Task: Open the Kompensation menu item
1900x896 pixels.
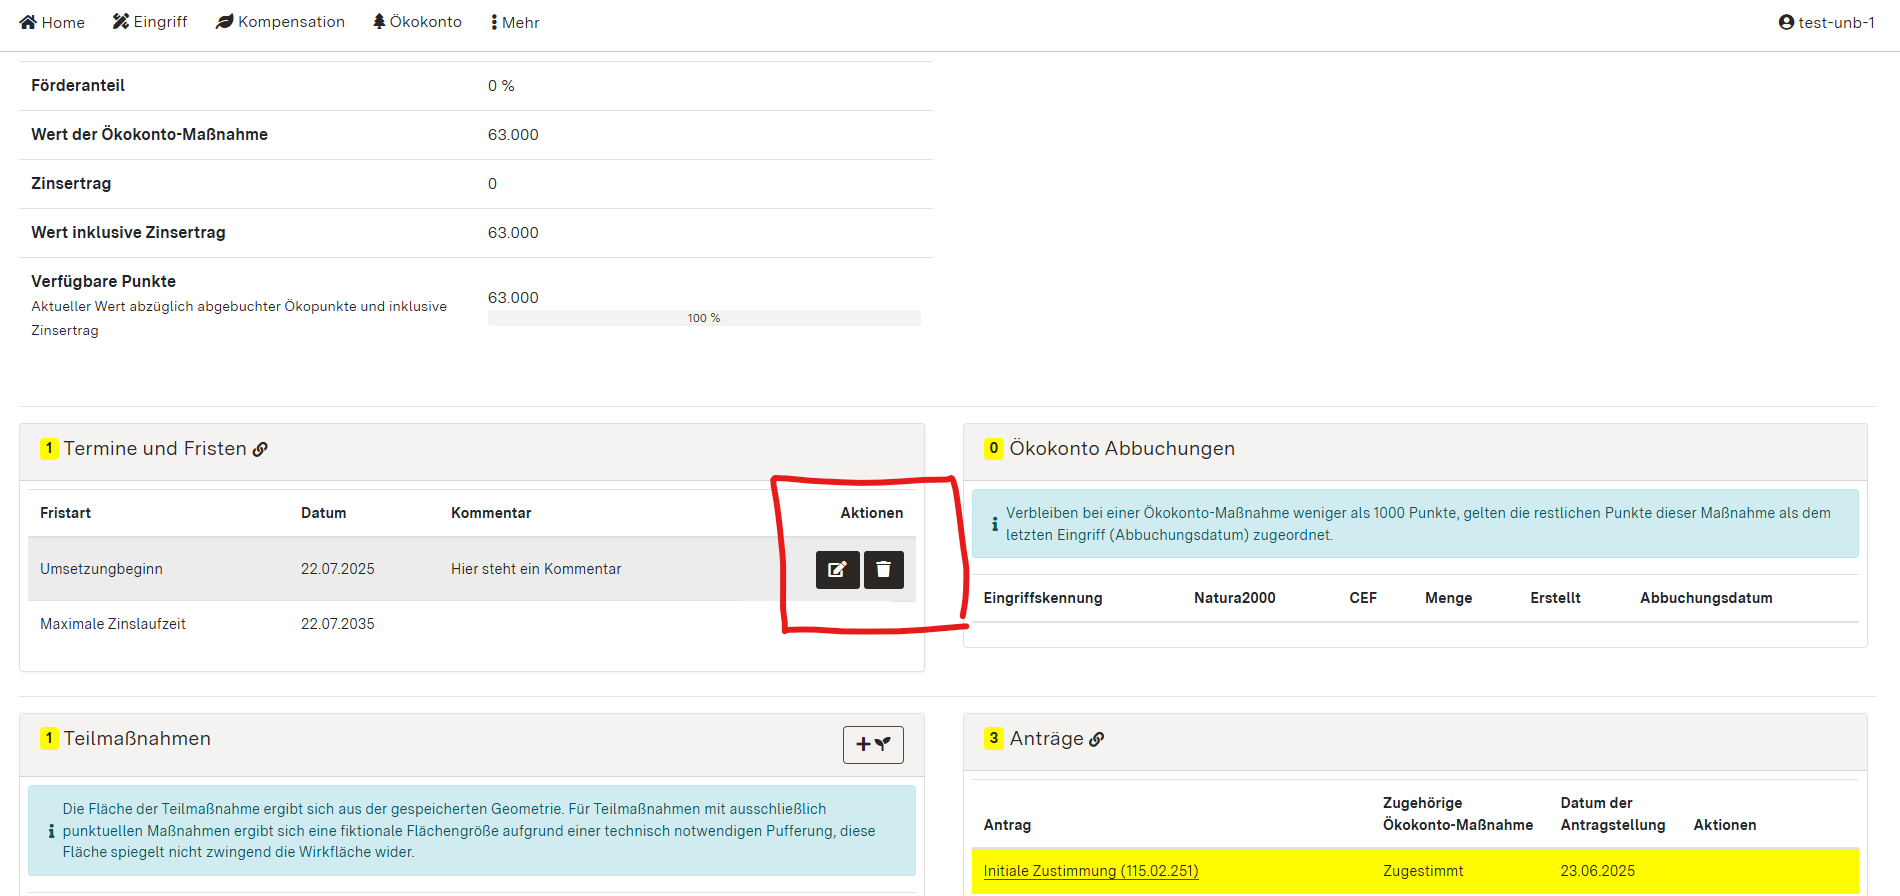Action: tap(280, 22)
